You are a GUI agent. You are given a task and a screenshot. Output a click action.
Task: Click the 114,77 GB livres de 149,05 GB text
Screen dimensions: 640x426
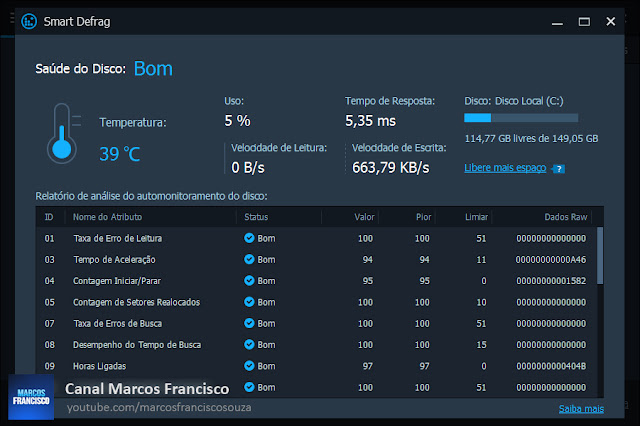[x=531, y=139]
